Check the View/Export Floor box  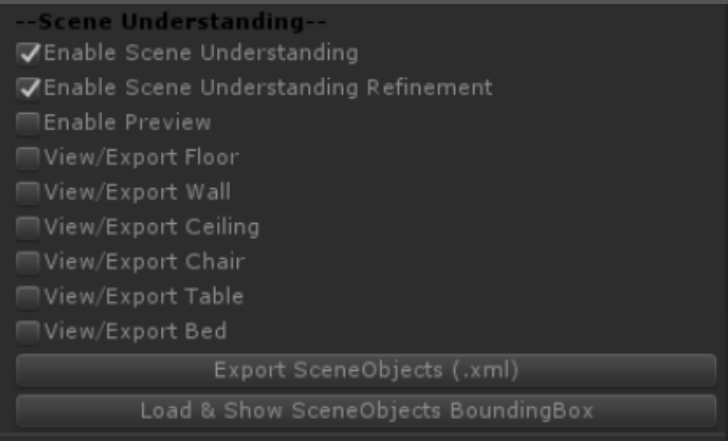(x=29, y=158)
